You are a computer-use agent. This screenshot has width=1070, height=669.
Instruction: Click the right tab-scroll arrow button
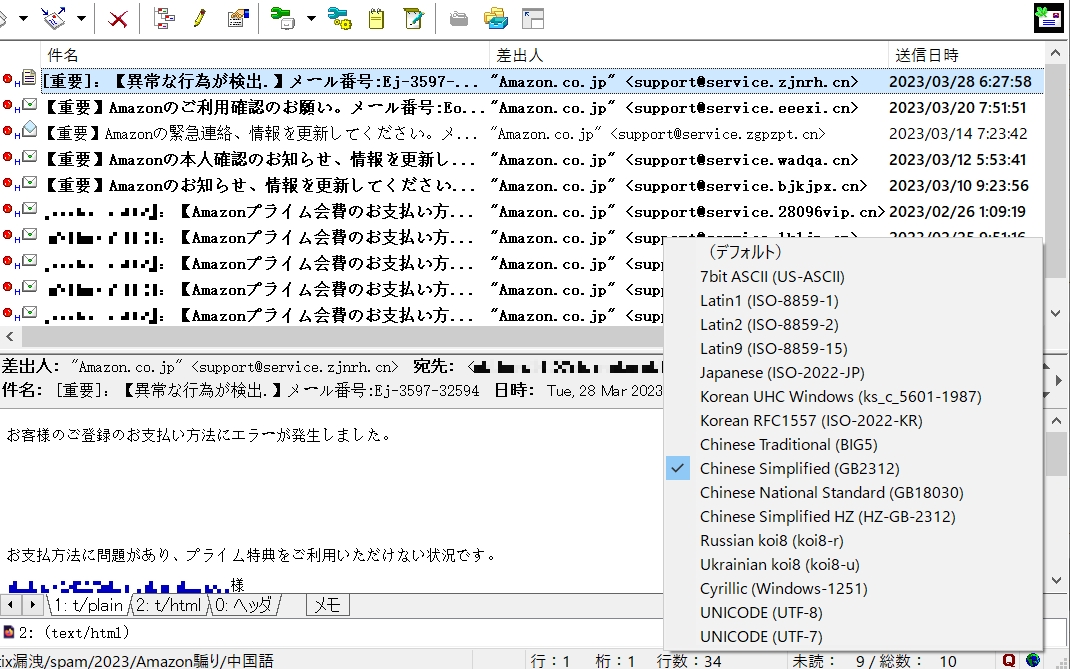[x=32, y=605]
